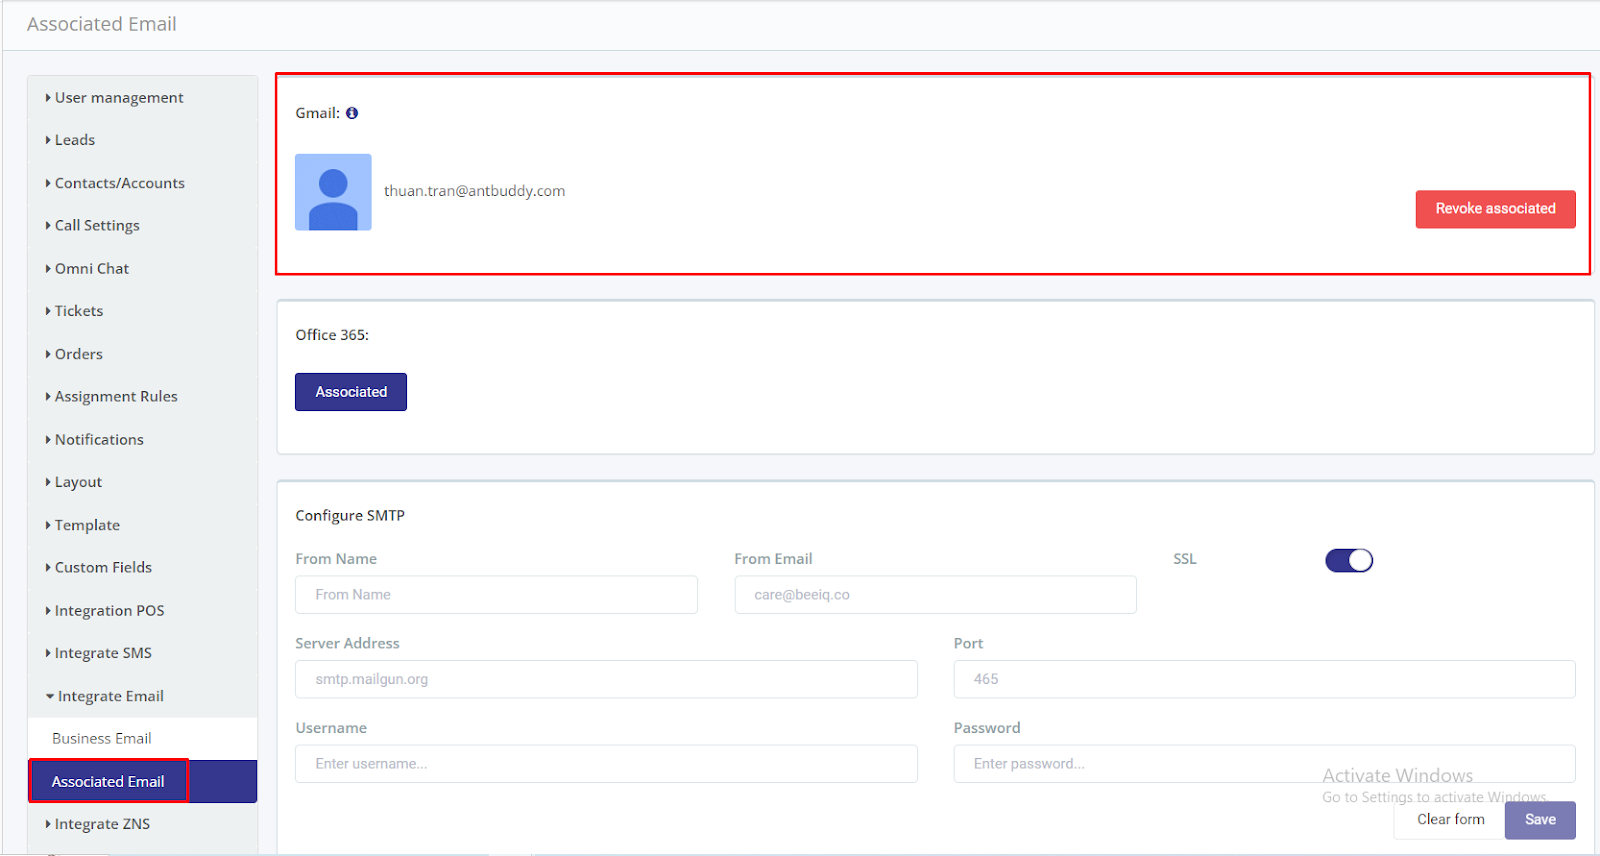This screenshot has width=1600, height=856.
Task: Expand the Assignment Rules menu
Action: 142,396
